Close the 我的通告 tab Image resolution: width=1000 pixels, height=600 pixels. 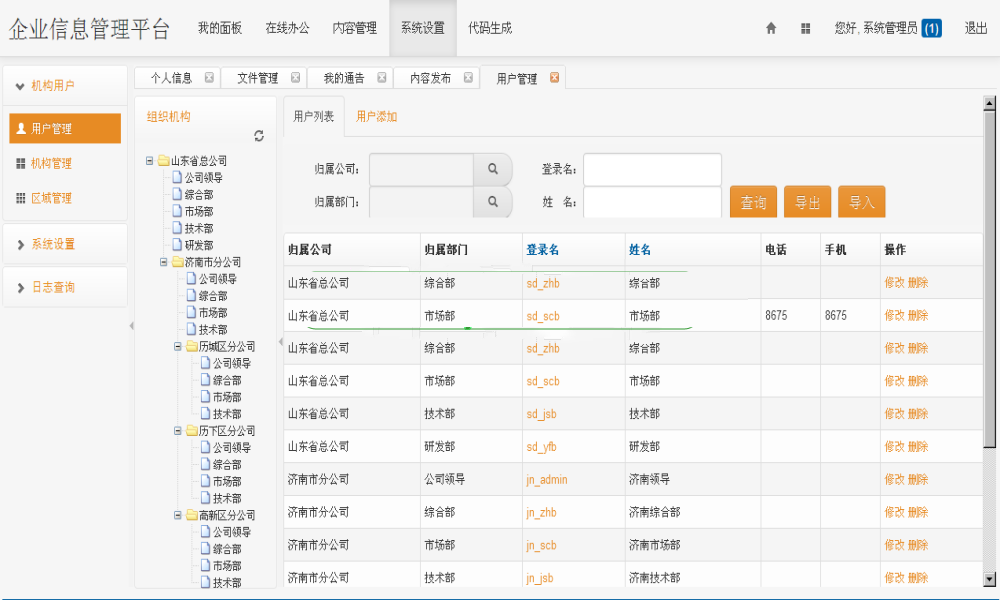click(x=381, y=77)
